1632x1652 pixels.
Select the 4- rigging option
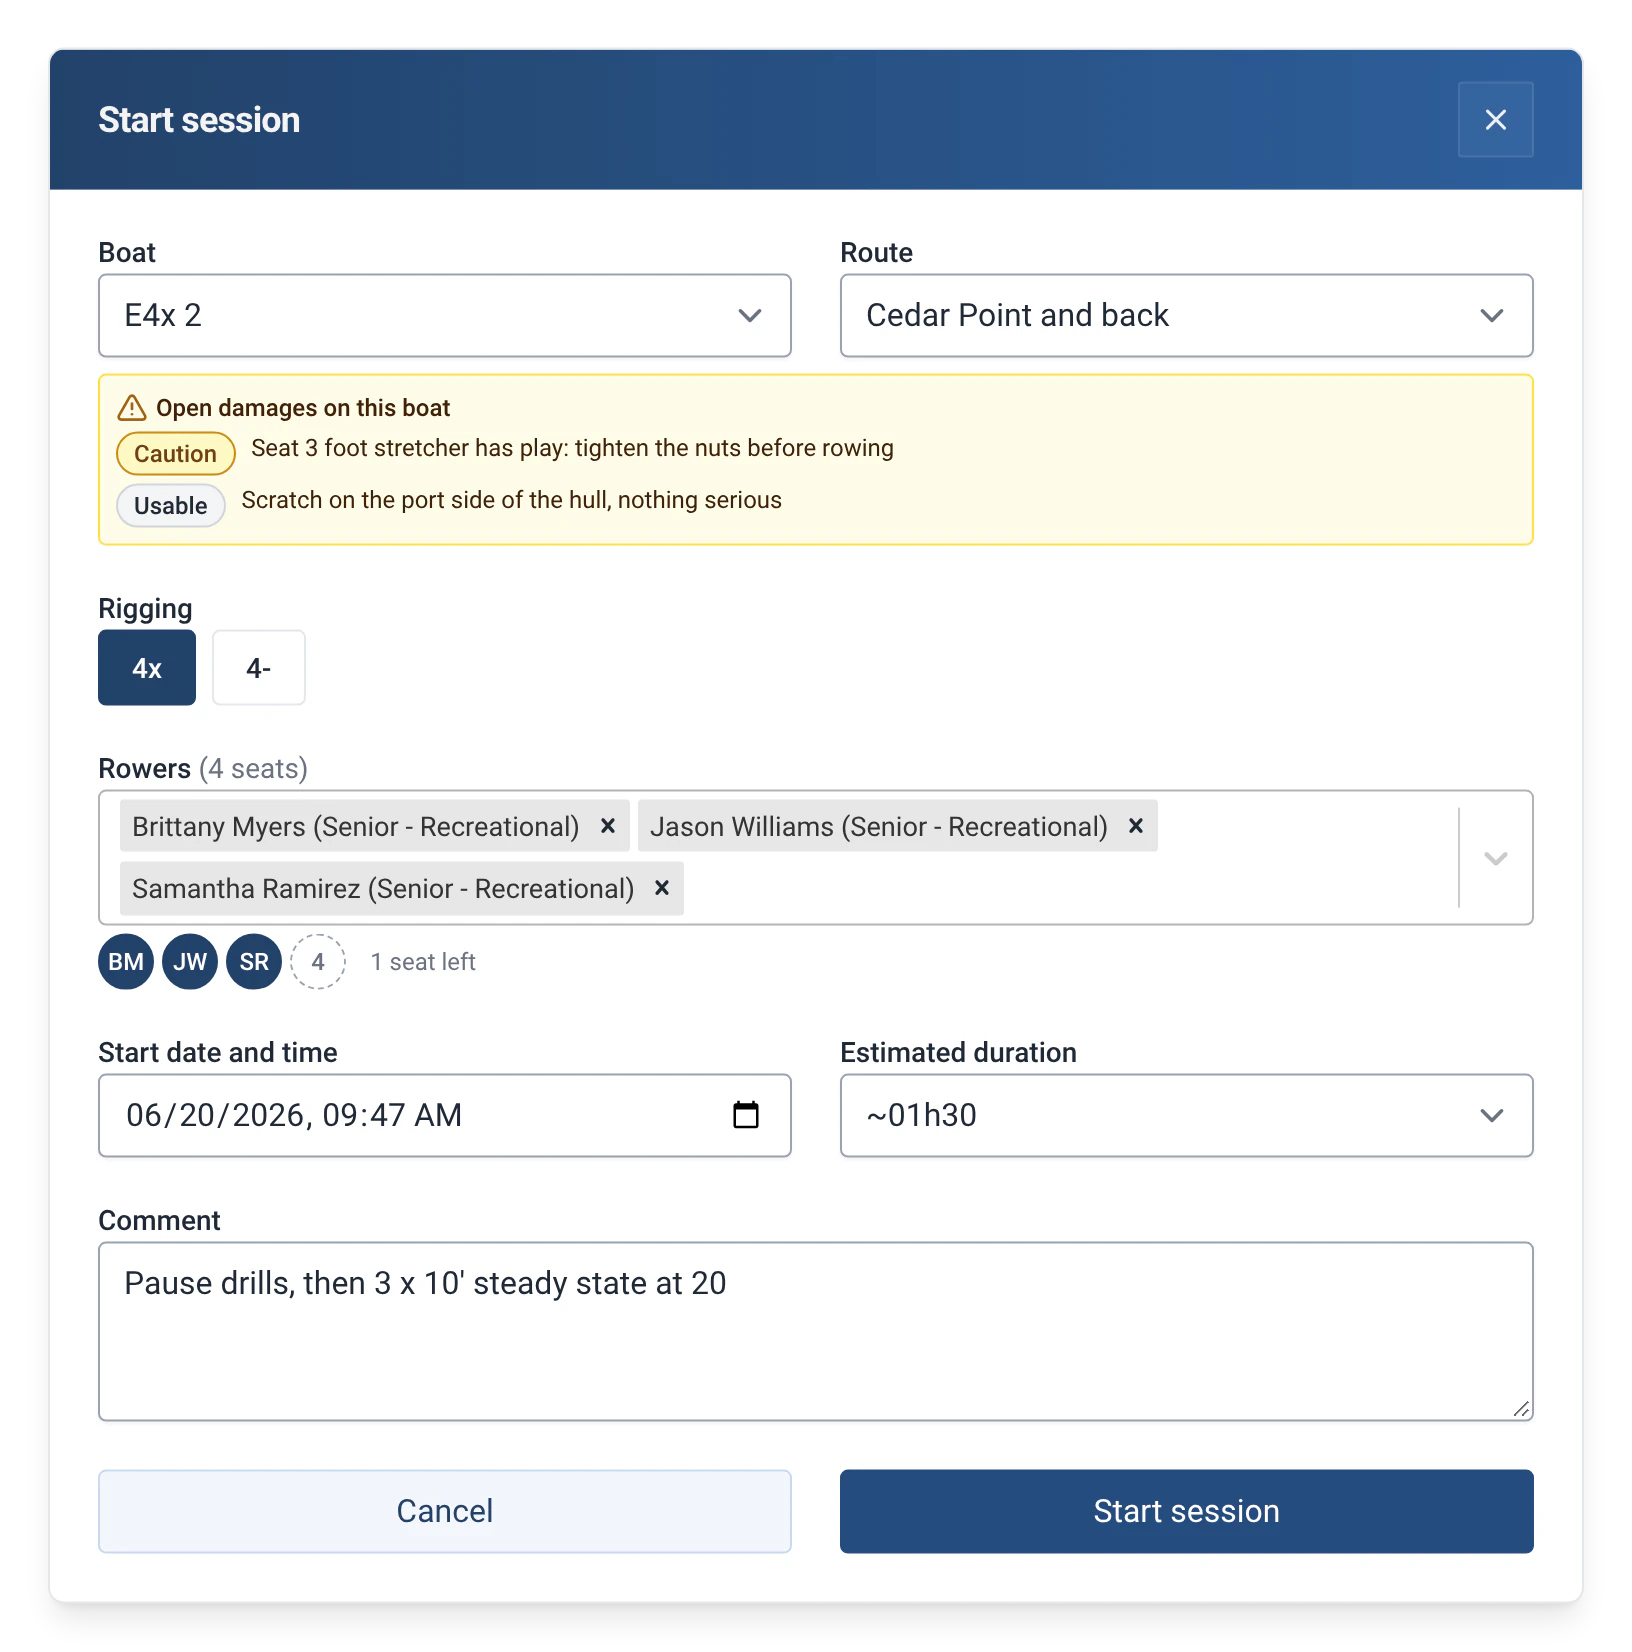pyautogui.click(x=259, y=668)
